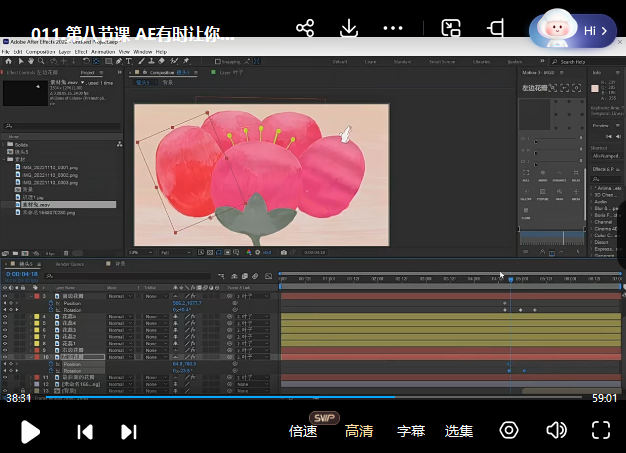
Task: Change video quality via 高清
Action: [359, 431]
